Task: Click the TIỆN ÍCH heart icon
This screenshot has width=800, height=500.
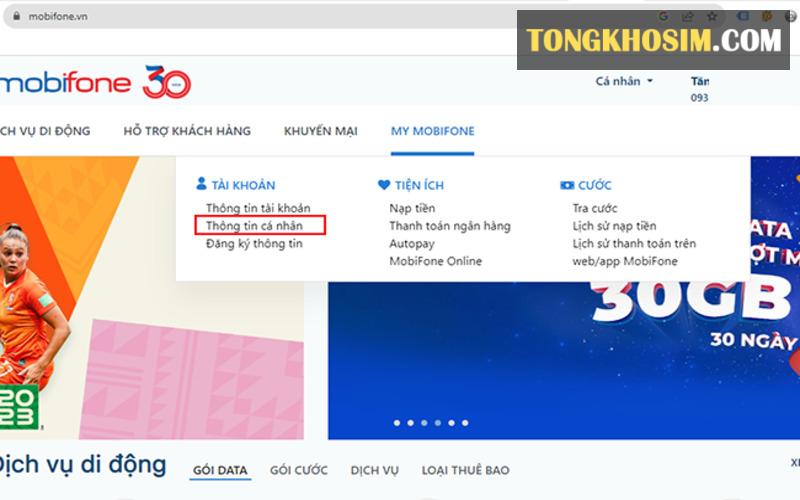Action: [384, 185]
